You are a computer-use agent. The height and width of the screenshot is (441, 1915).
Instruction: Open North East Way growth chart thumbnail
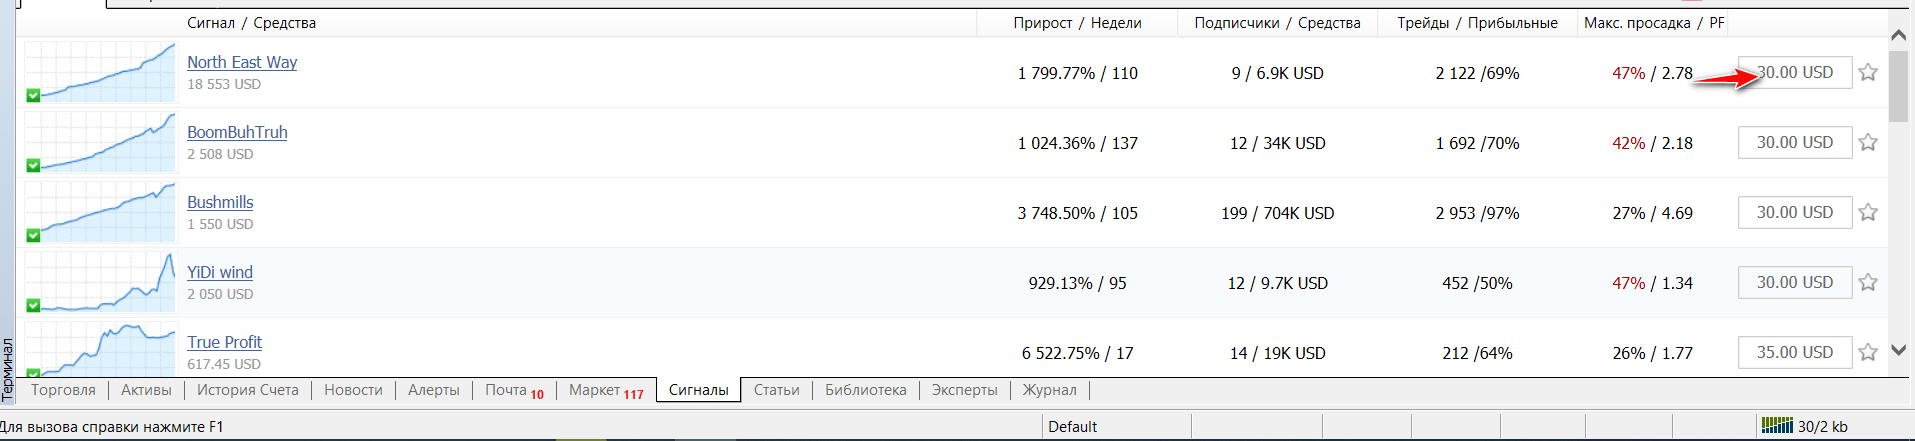(x=100, y=72)
